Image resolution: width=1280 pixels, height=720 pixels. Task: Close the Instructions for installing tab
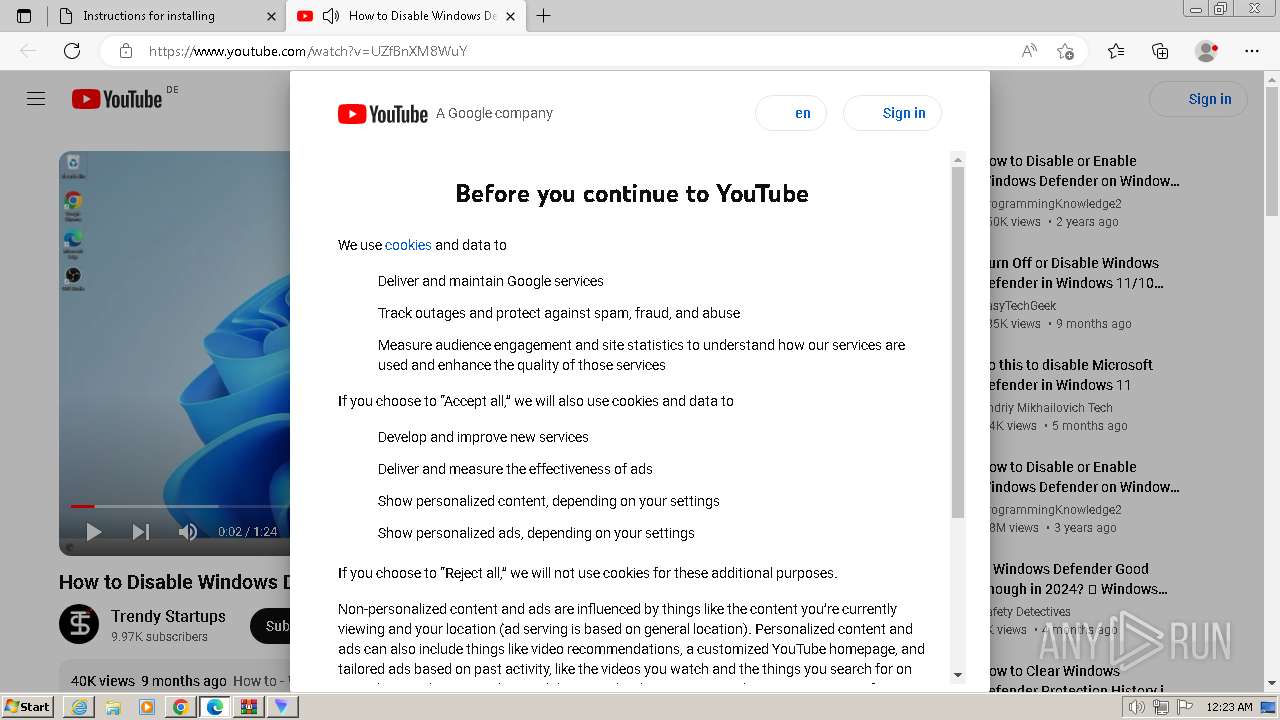[x=271, y=16]
